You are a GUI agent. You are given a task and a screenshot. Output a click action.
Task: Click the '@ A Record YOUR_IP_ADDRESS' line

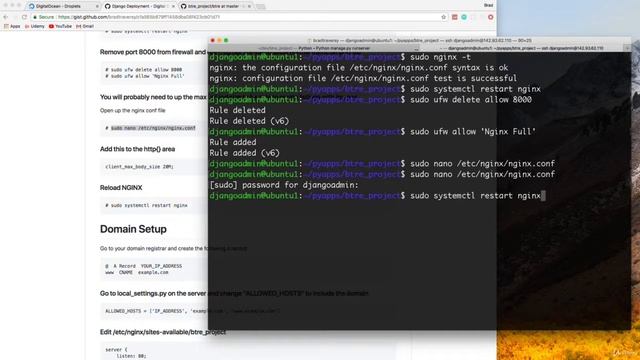click(144, 266)
